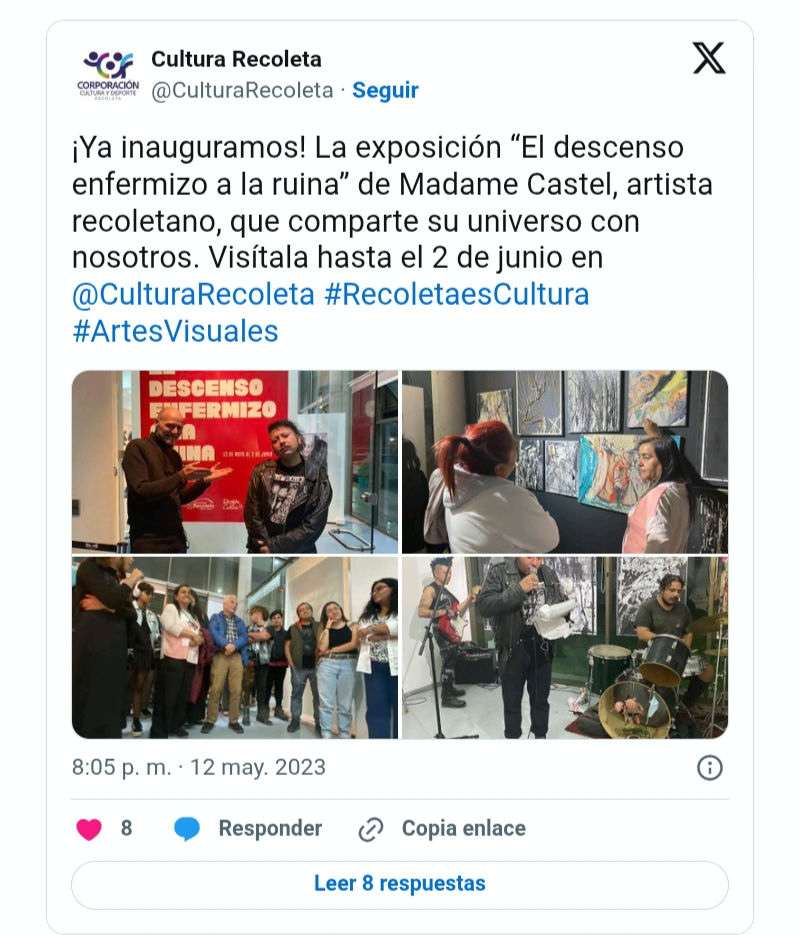Click the @CulturaRecoleta mention in tweet text
This screenshot has height=935, width=800.
tap(193, 295)
